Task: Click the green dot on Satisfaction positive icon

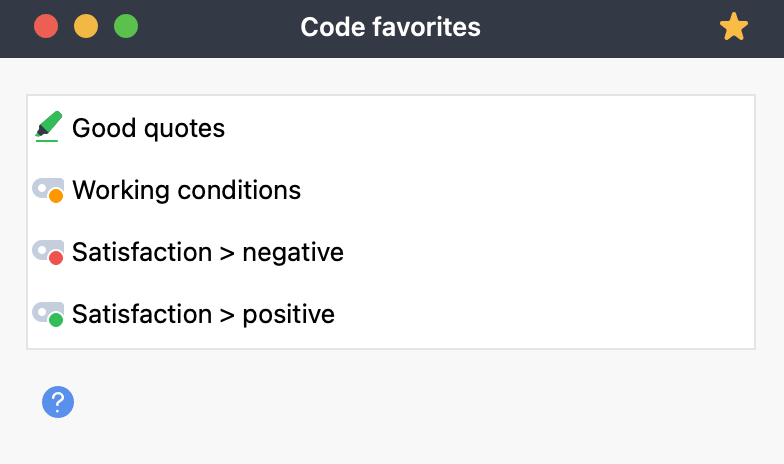Action: click(x=56, y=320)
